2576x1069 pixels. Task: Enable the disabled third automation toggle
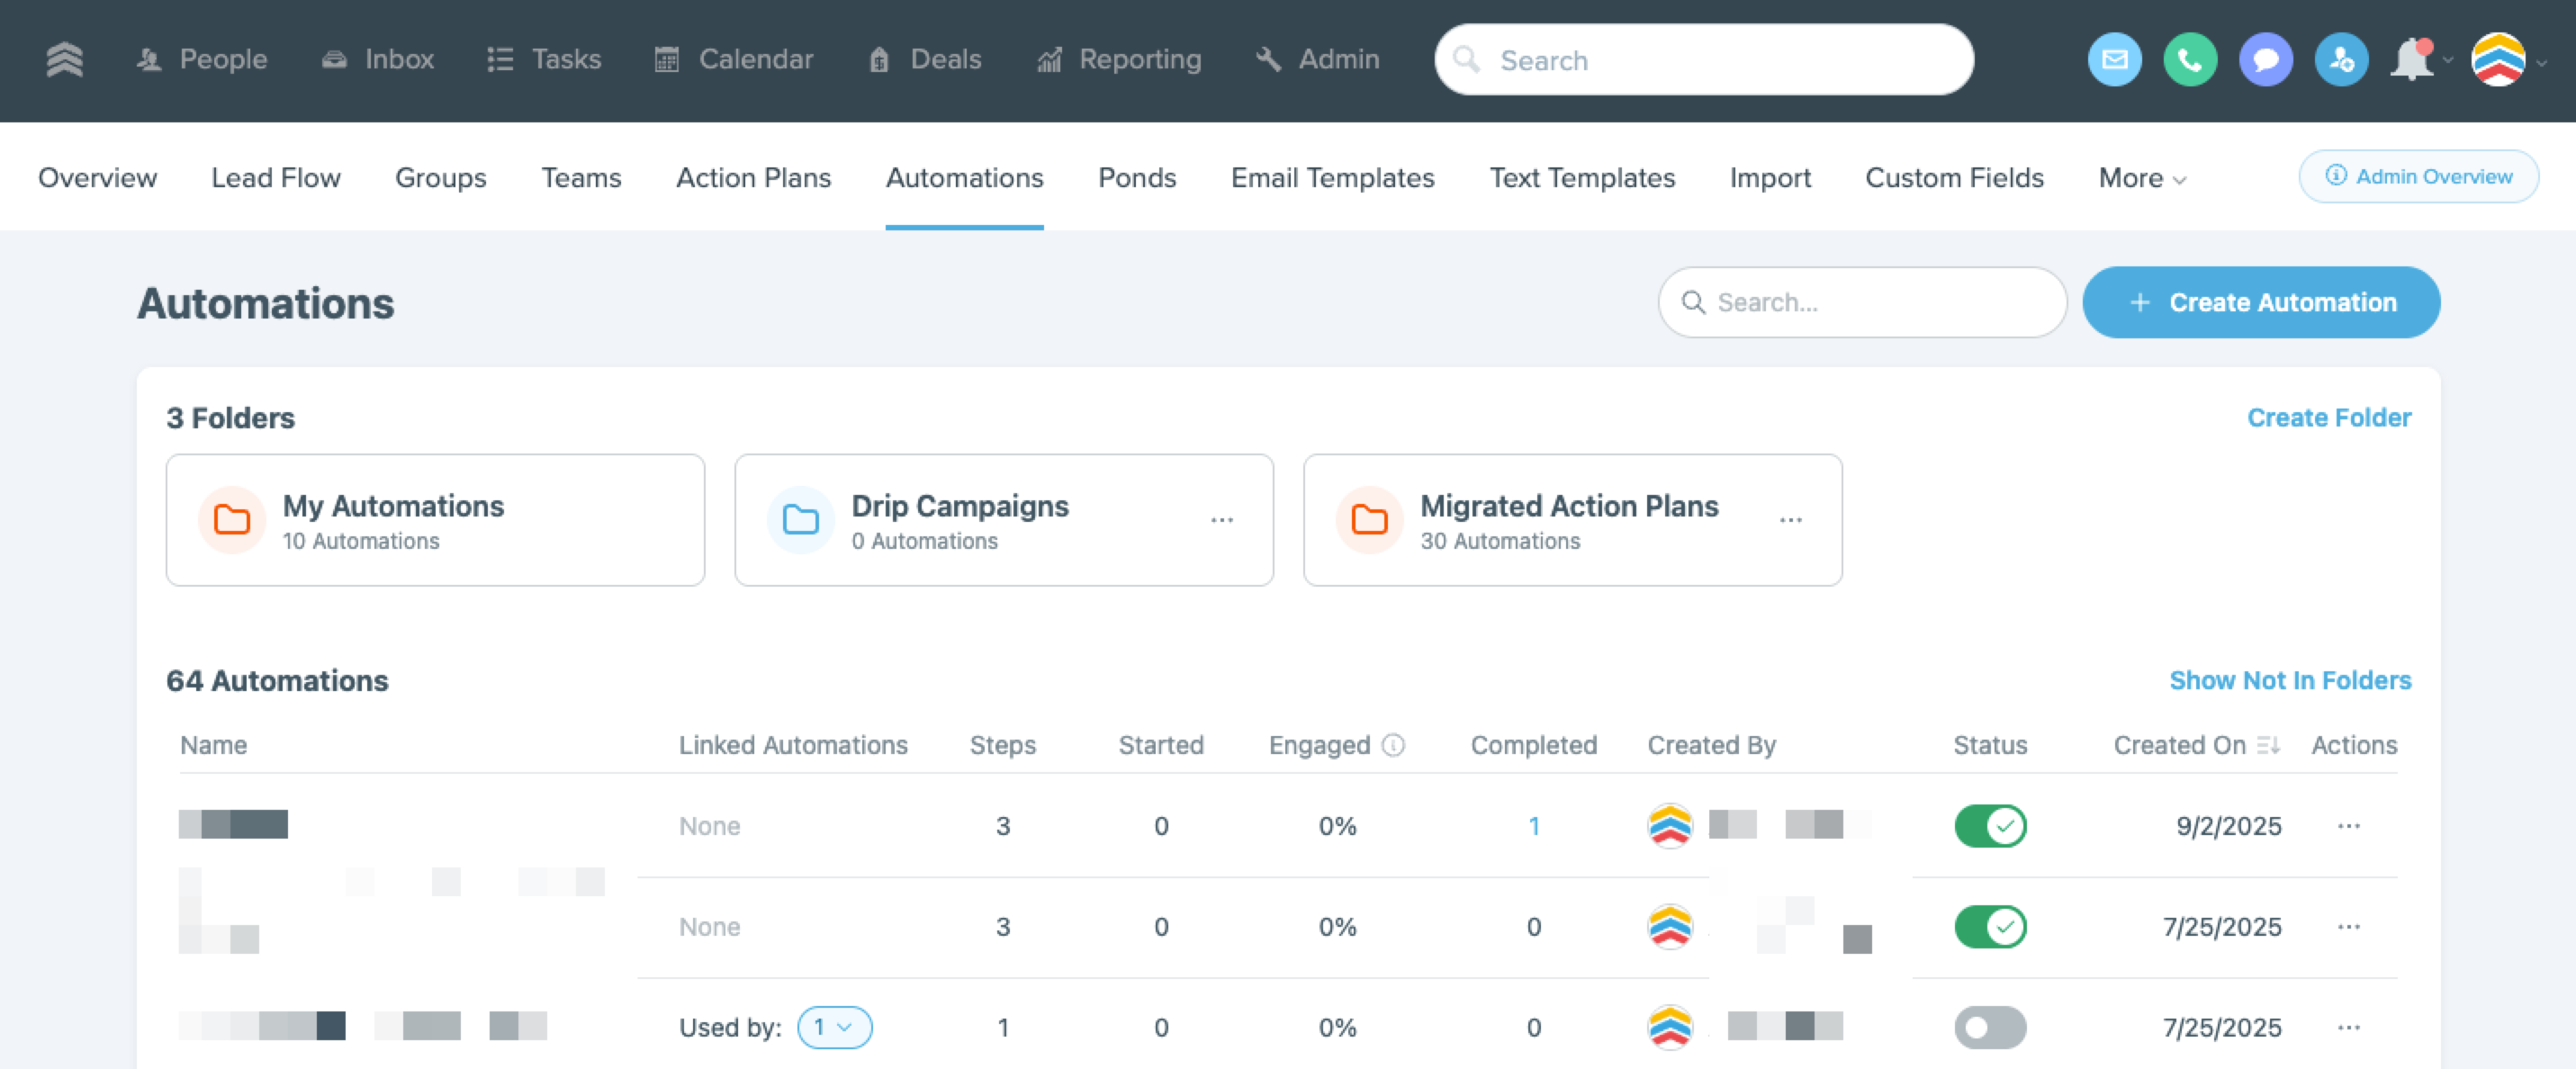(1990, 1027)
